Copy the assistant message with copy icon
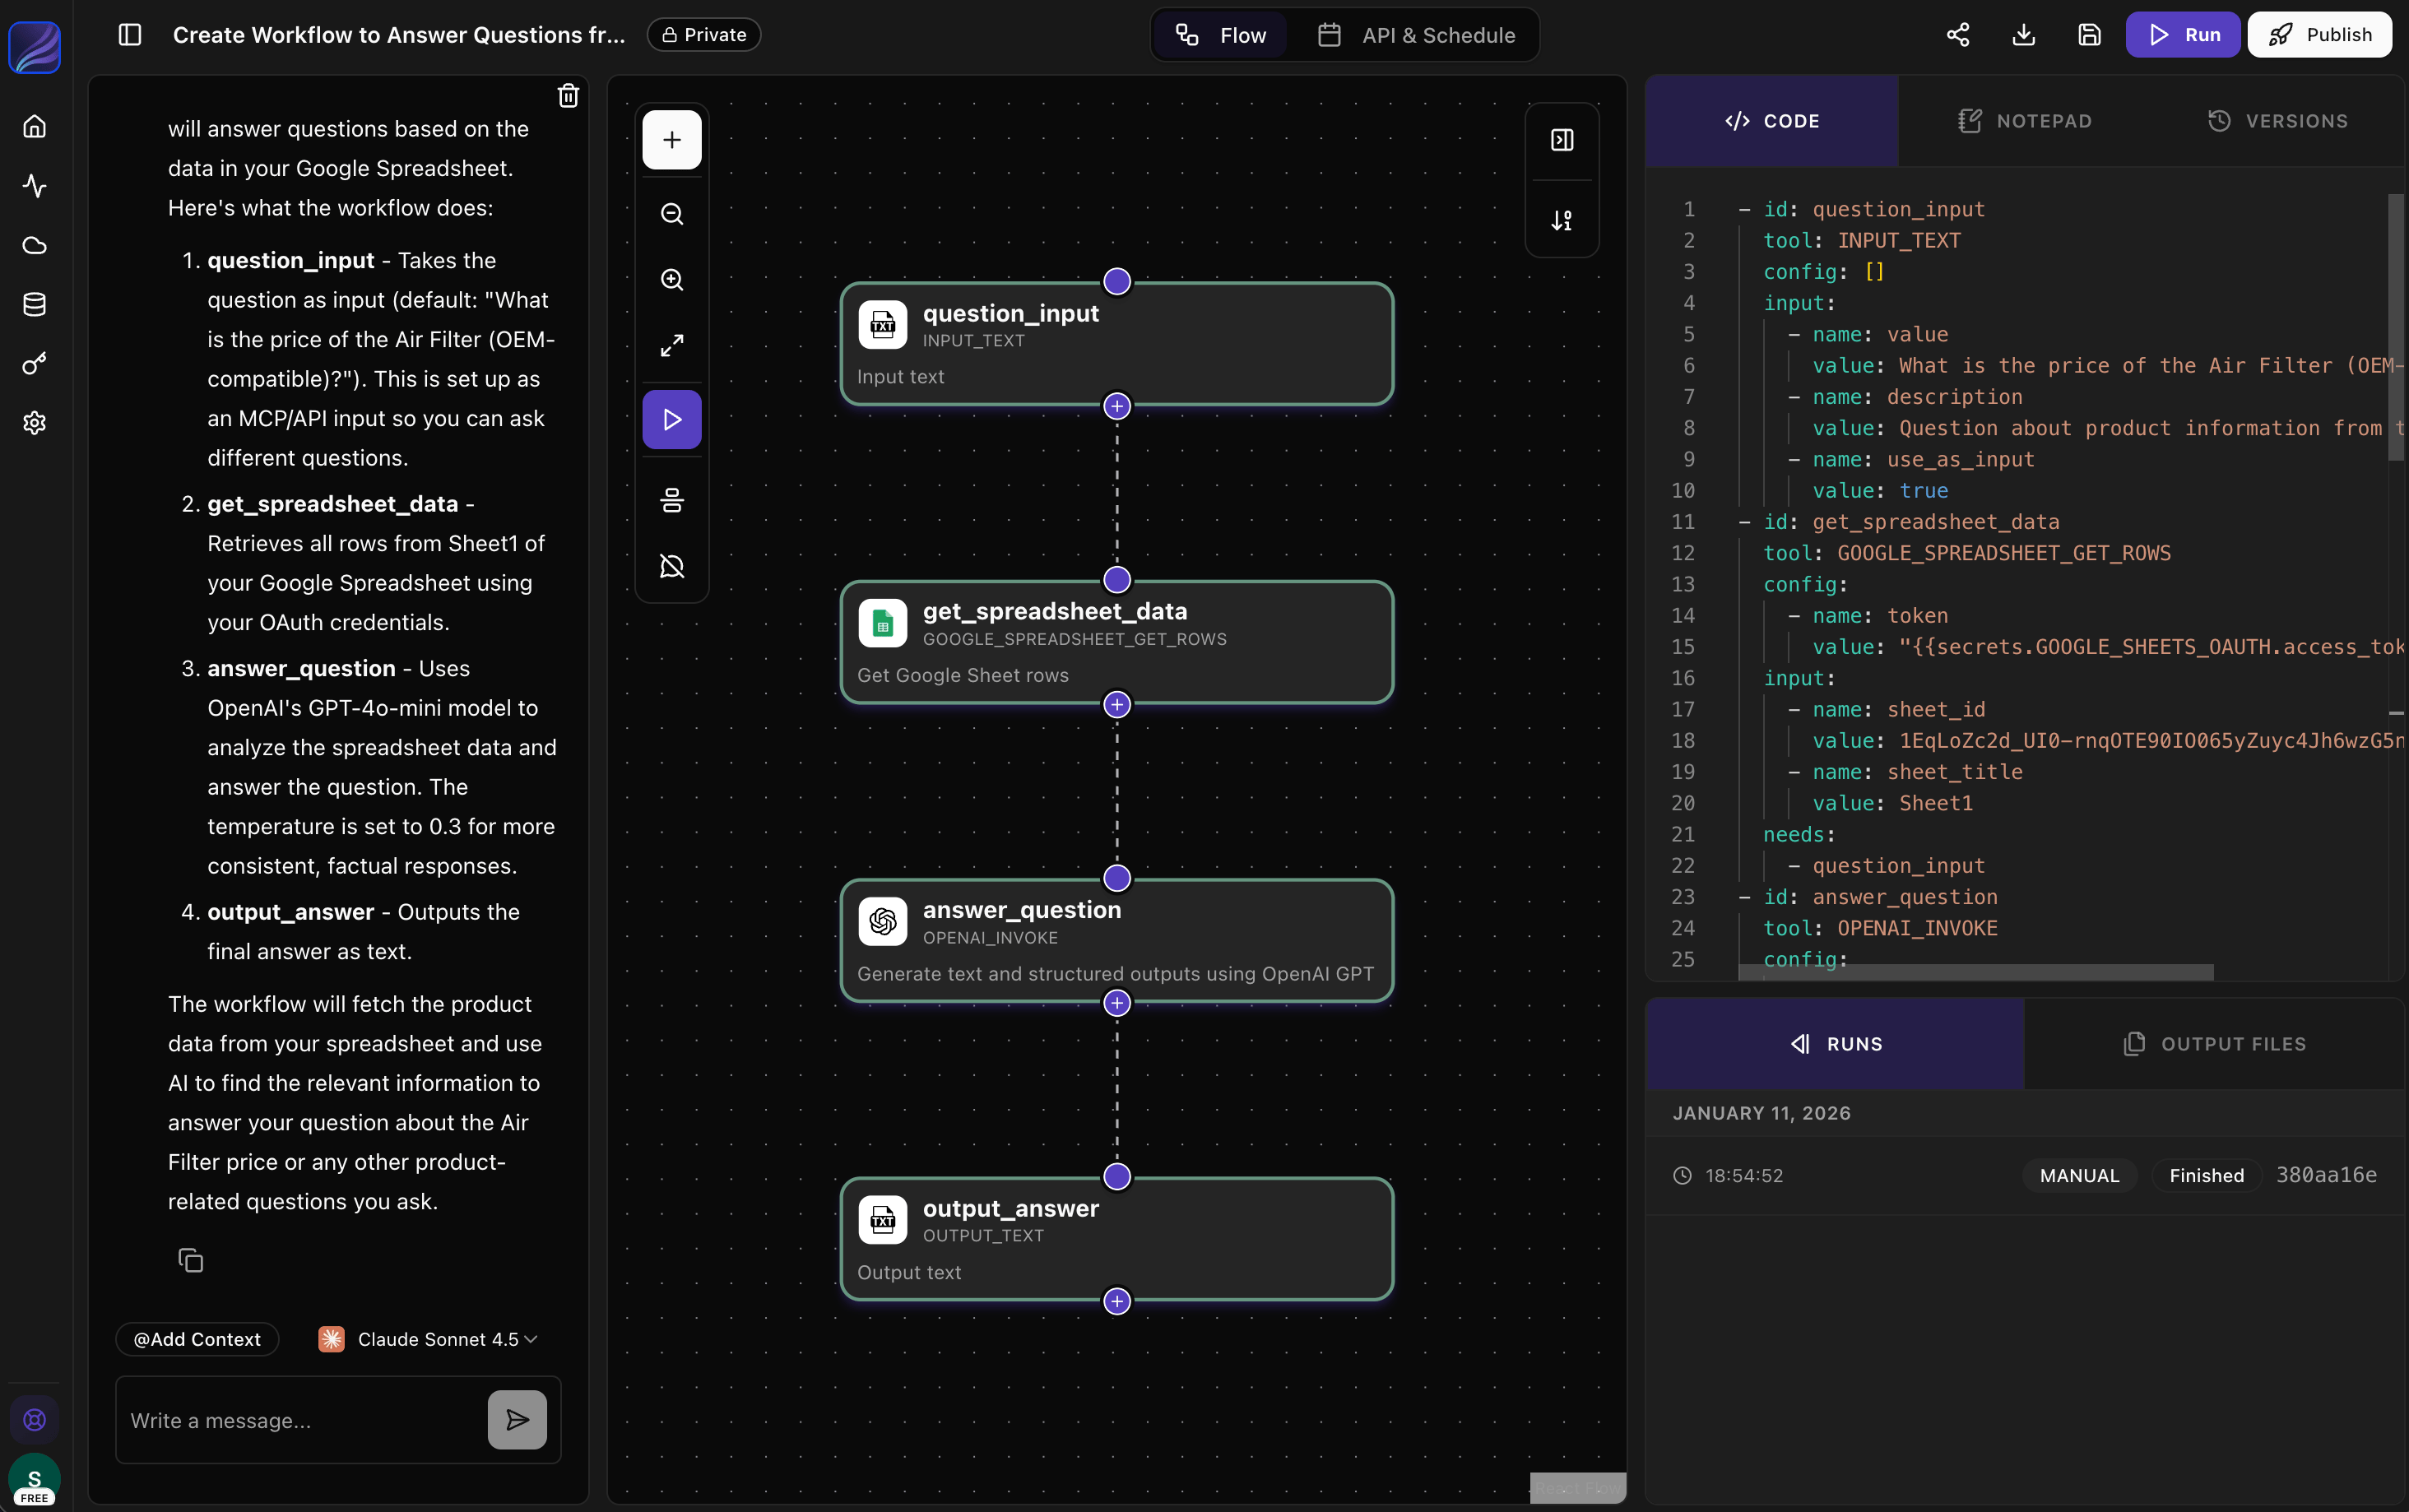This screenshot has height=1512, width=2409. point(190,1260)
